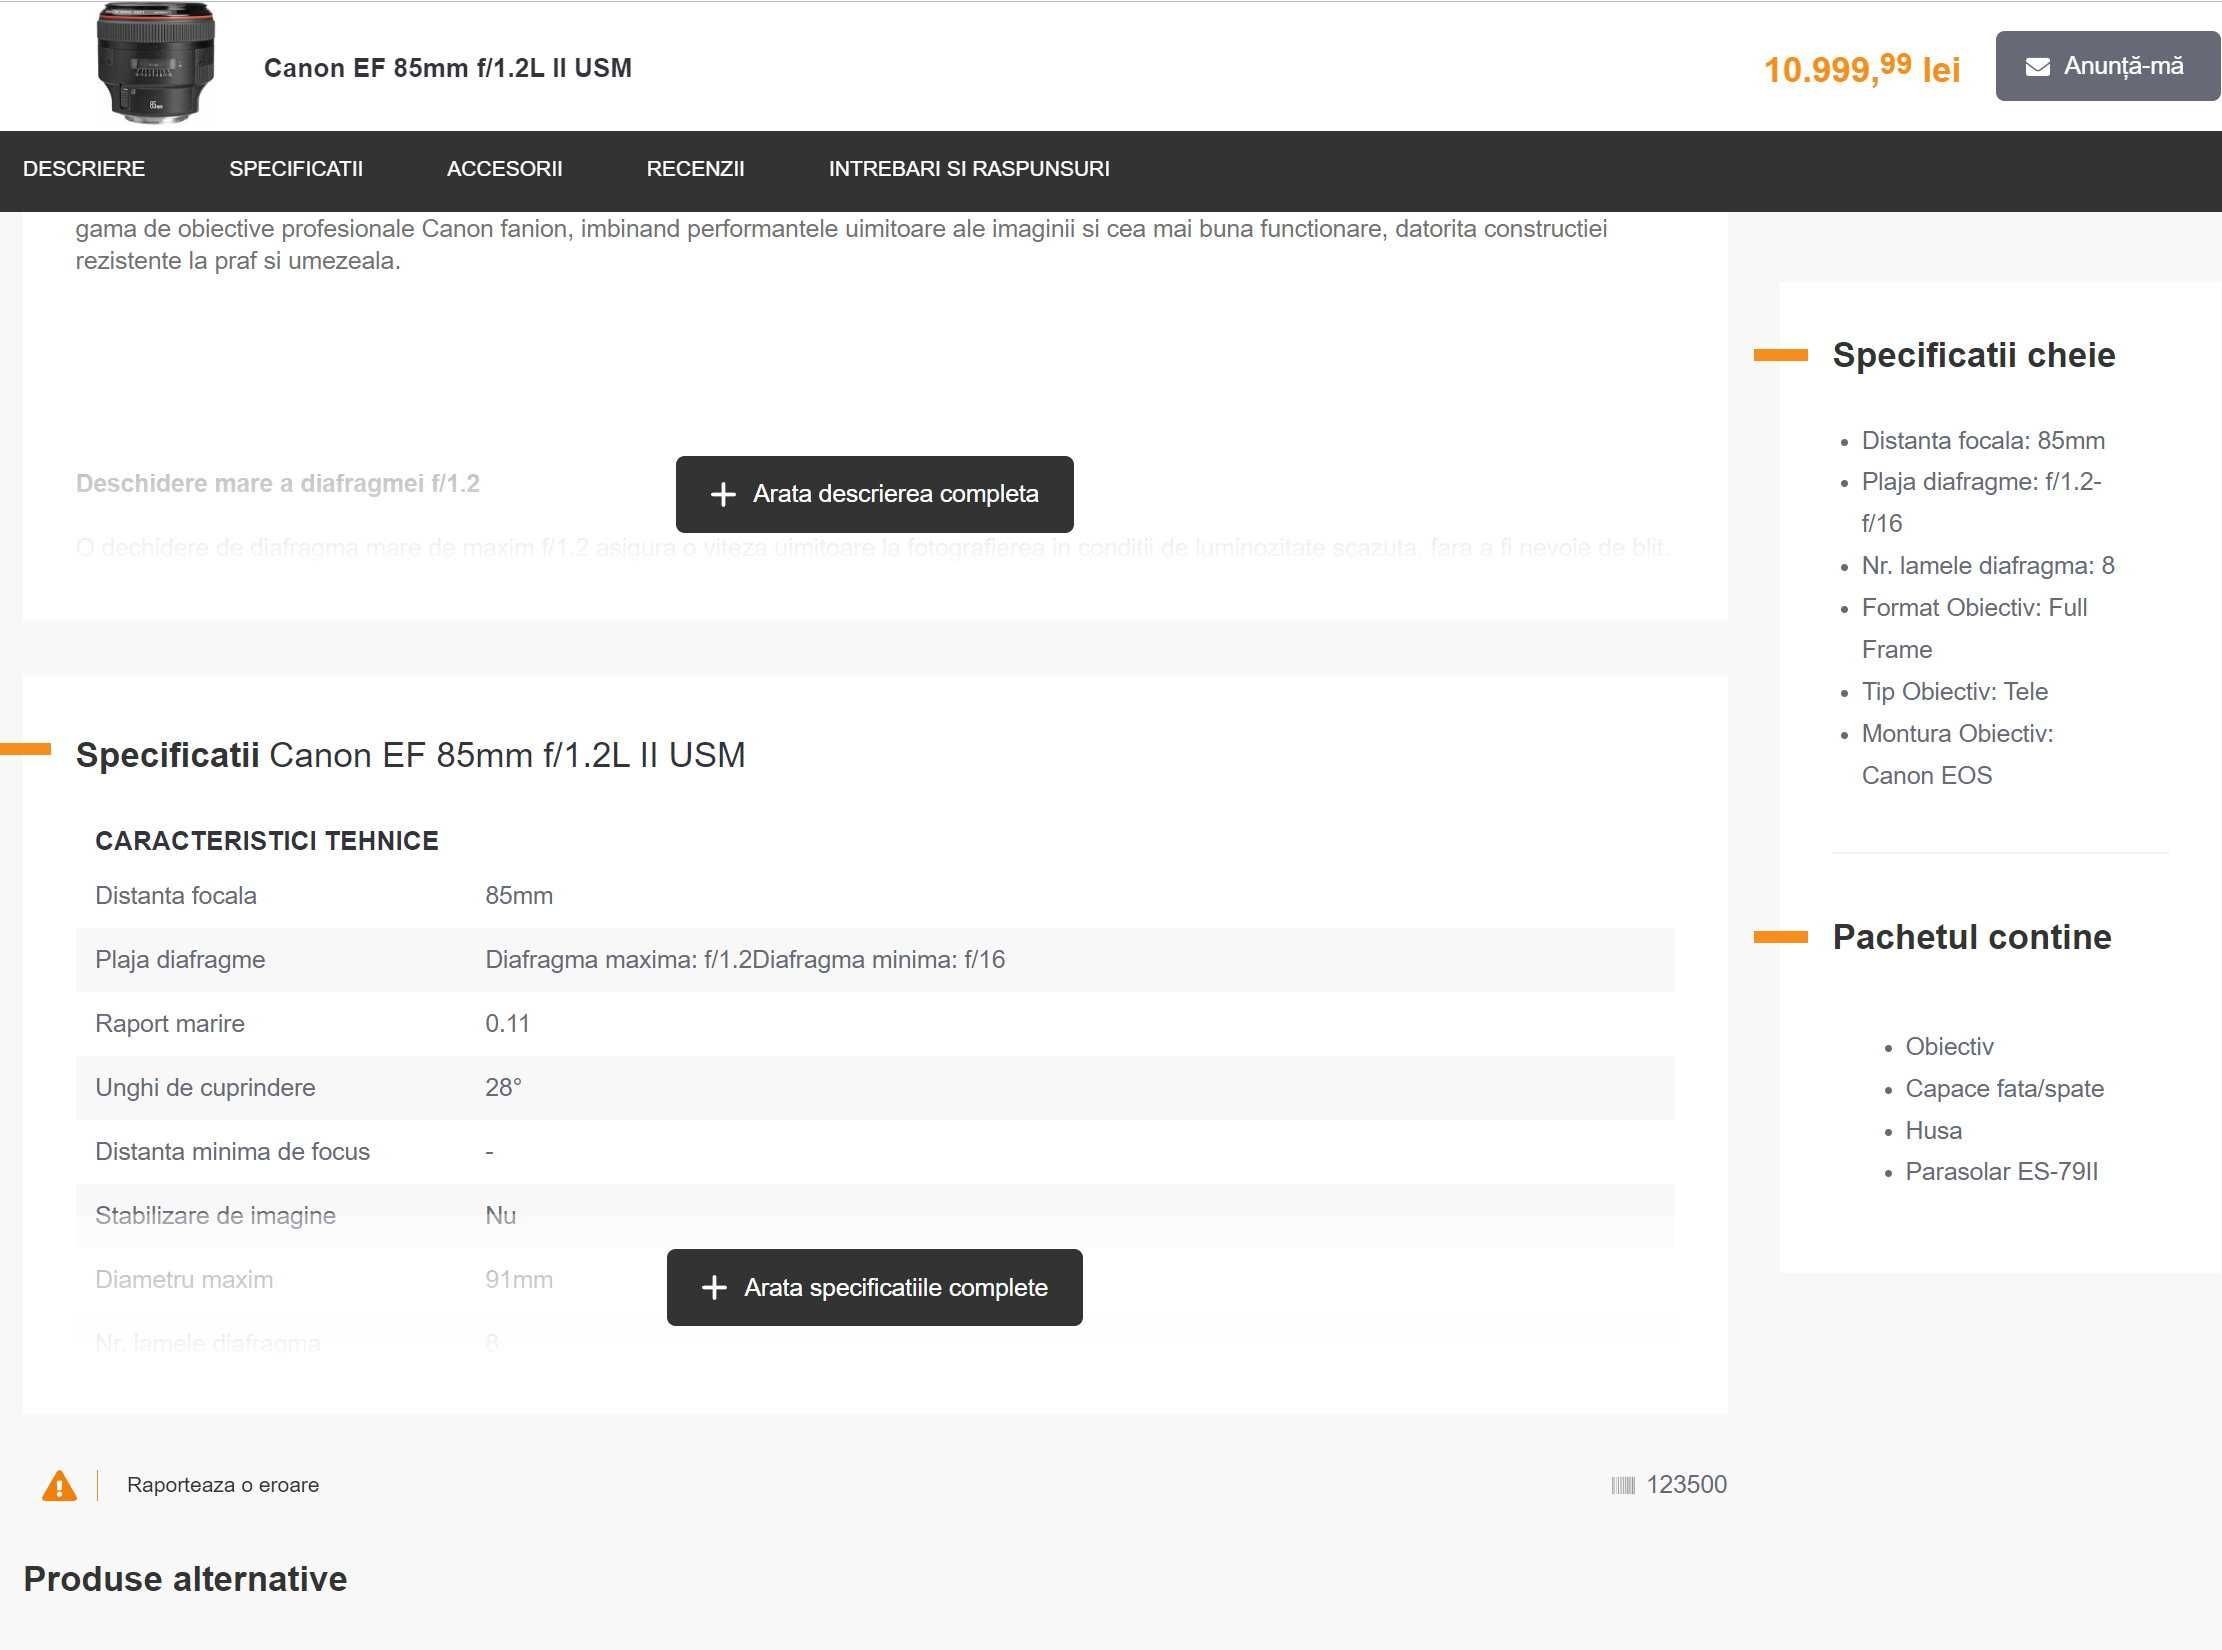Screen dimensions: 2222x1650
Task: Click the Distanta focala: 85mm key spec
Action: [x=1983, y=441]
